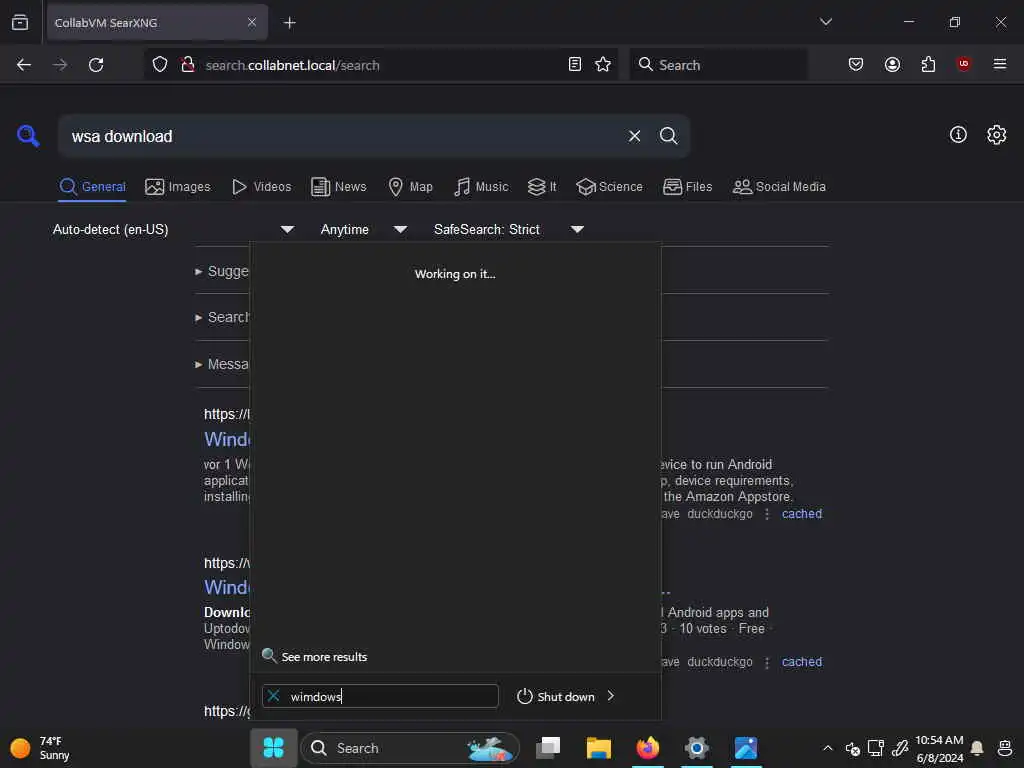Click the taskbar Search box
This screenshot has height=768, width=1024.
(410, 748)
